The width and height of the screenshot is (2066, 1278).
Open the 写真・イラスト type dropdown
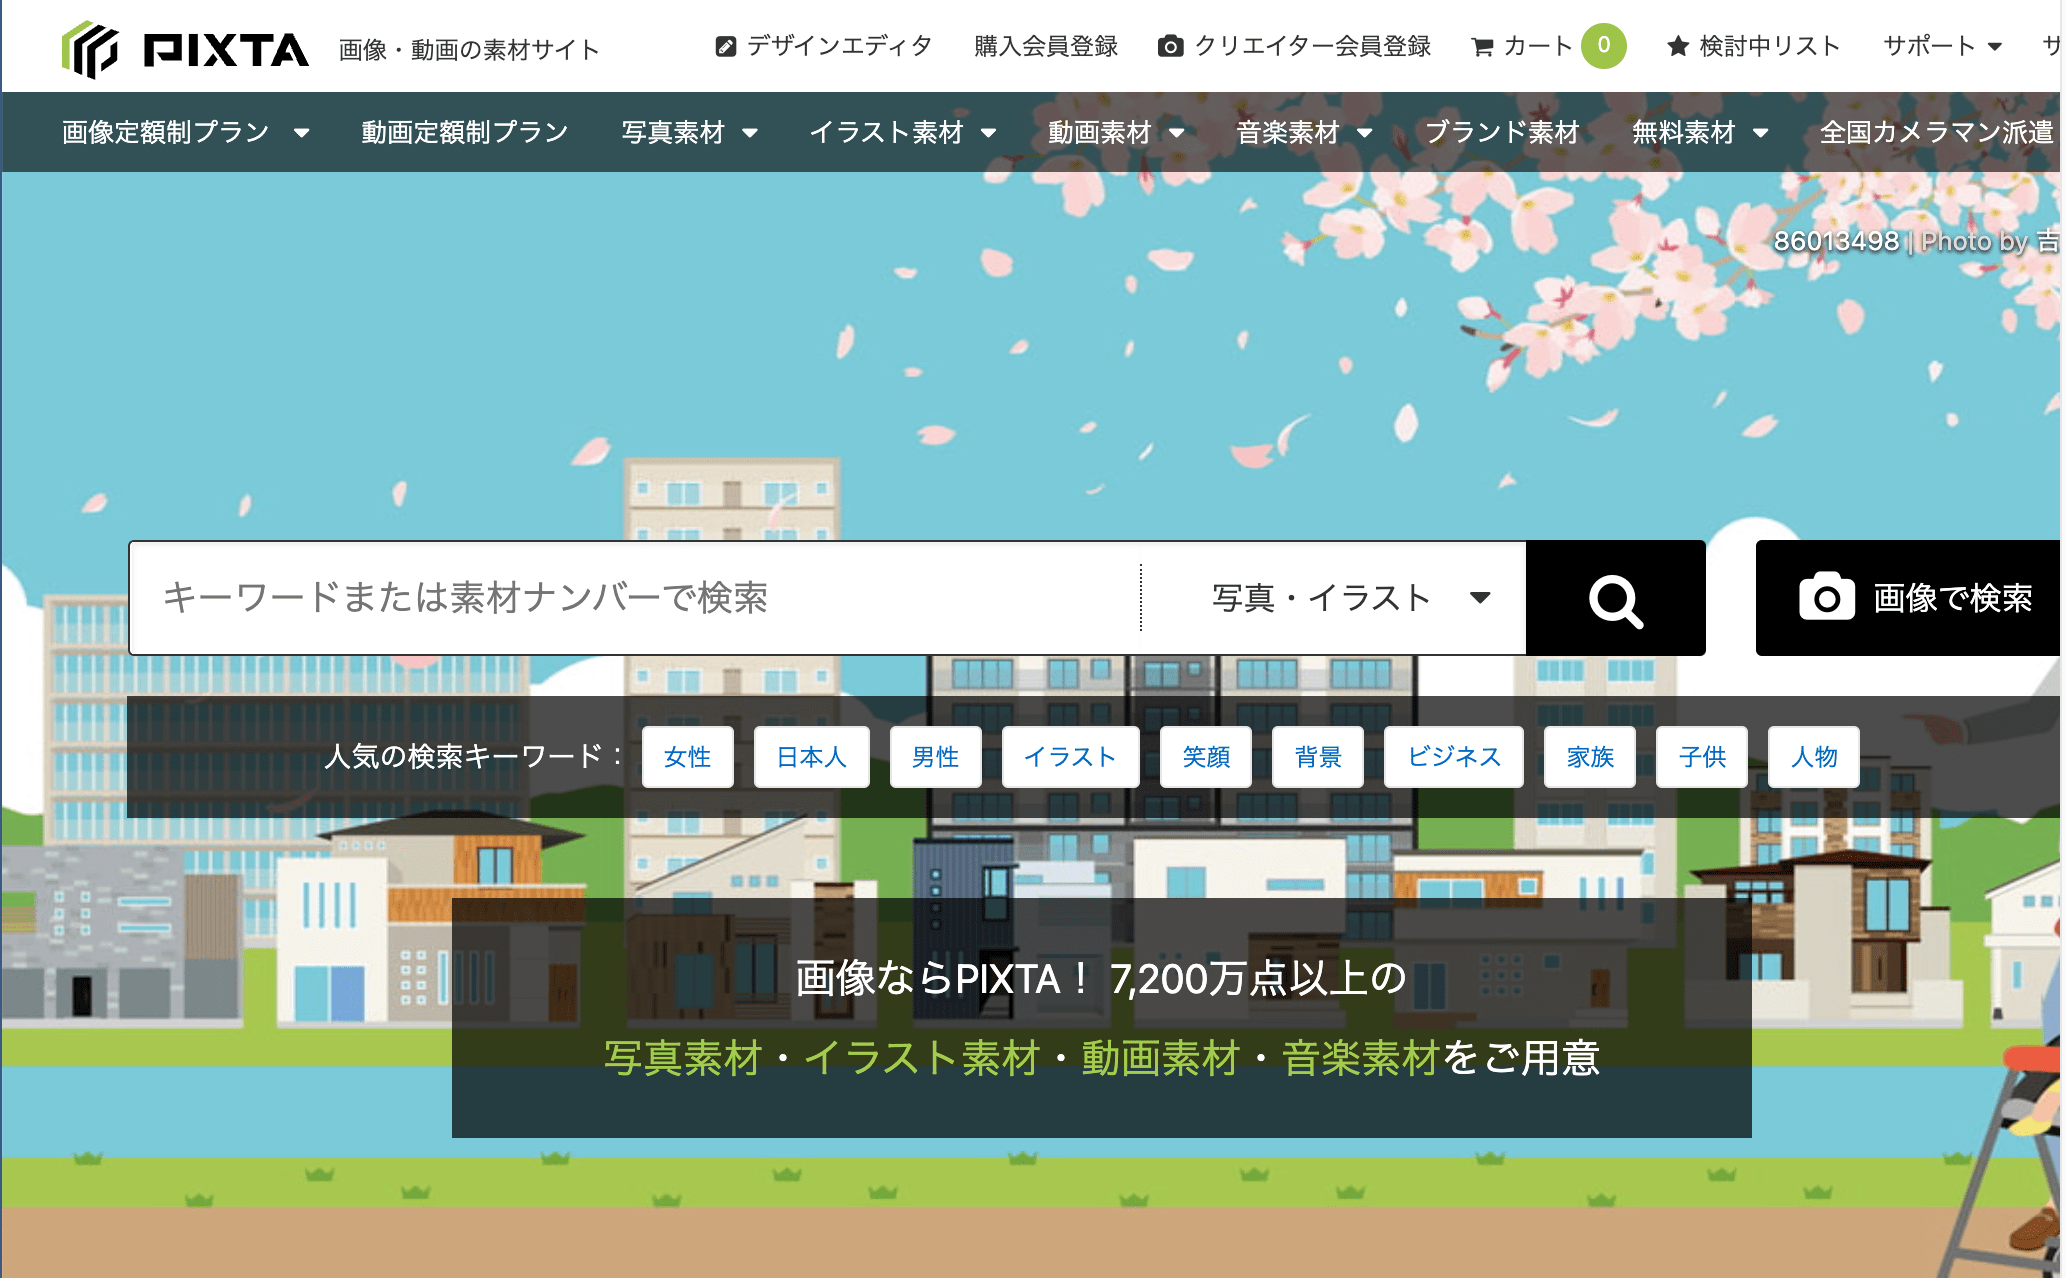[1334, 598]
